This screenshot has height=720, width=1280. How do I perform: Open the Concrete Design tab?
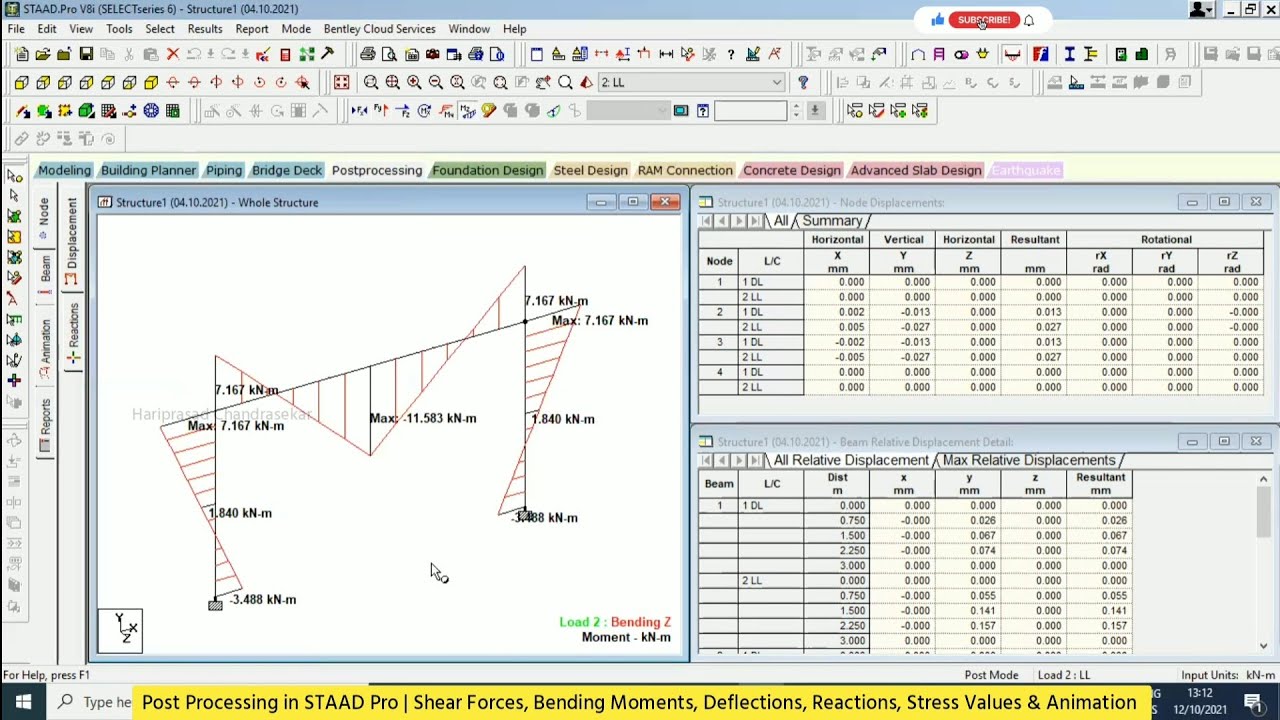point(791,170)
